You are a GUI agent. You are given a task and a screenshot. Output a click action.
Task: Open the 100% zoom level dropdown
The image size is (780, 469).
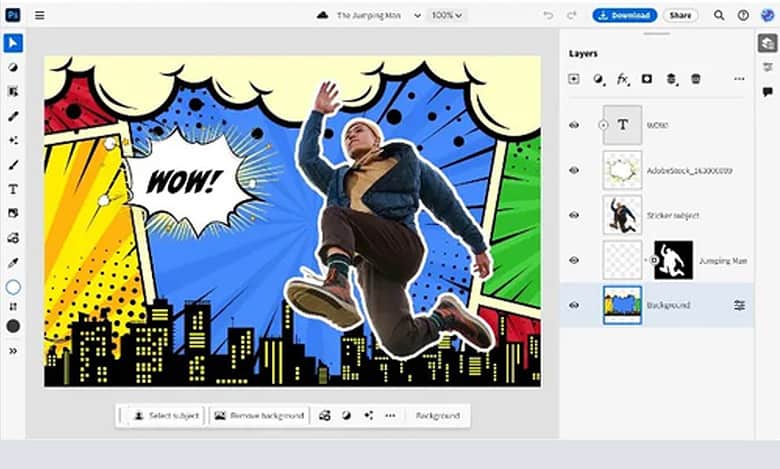446,15
